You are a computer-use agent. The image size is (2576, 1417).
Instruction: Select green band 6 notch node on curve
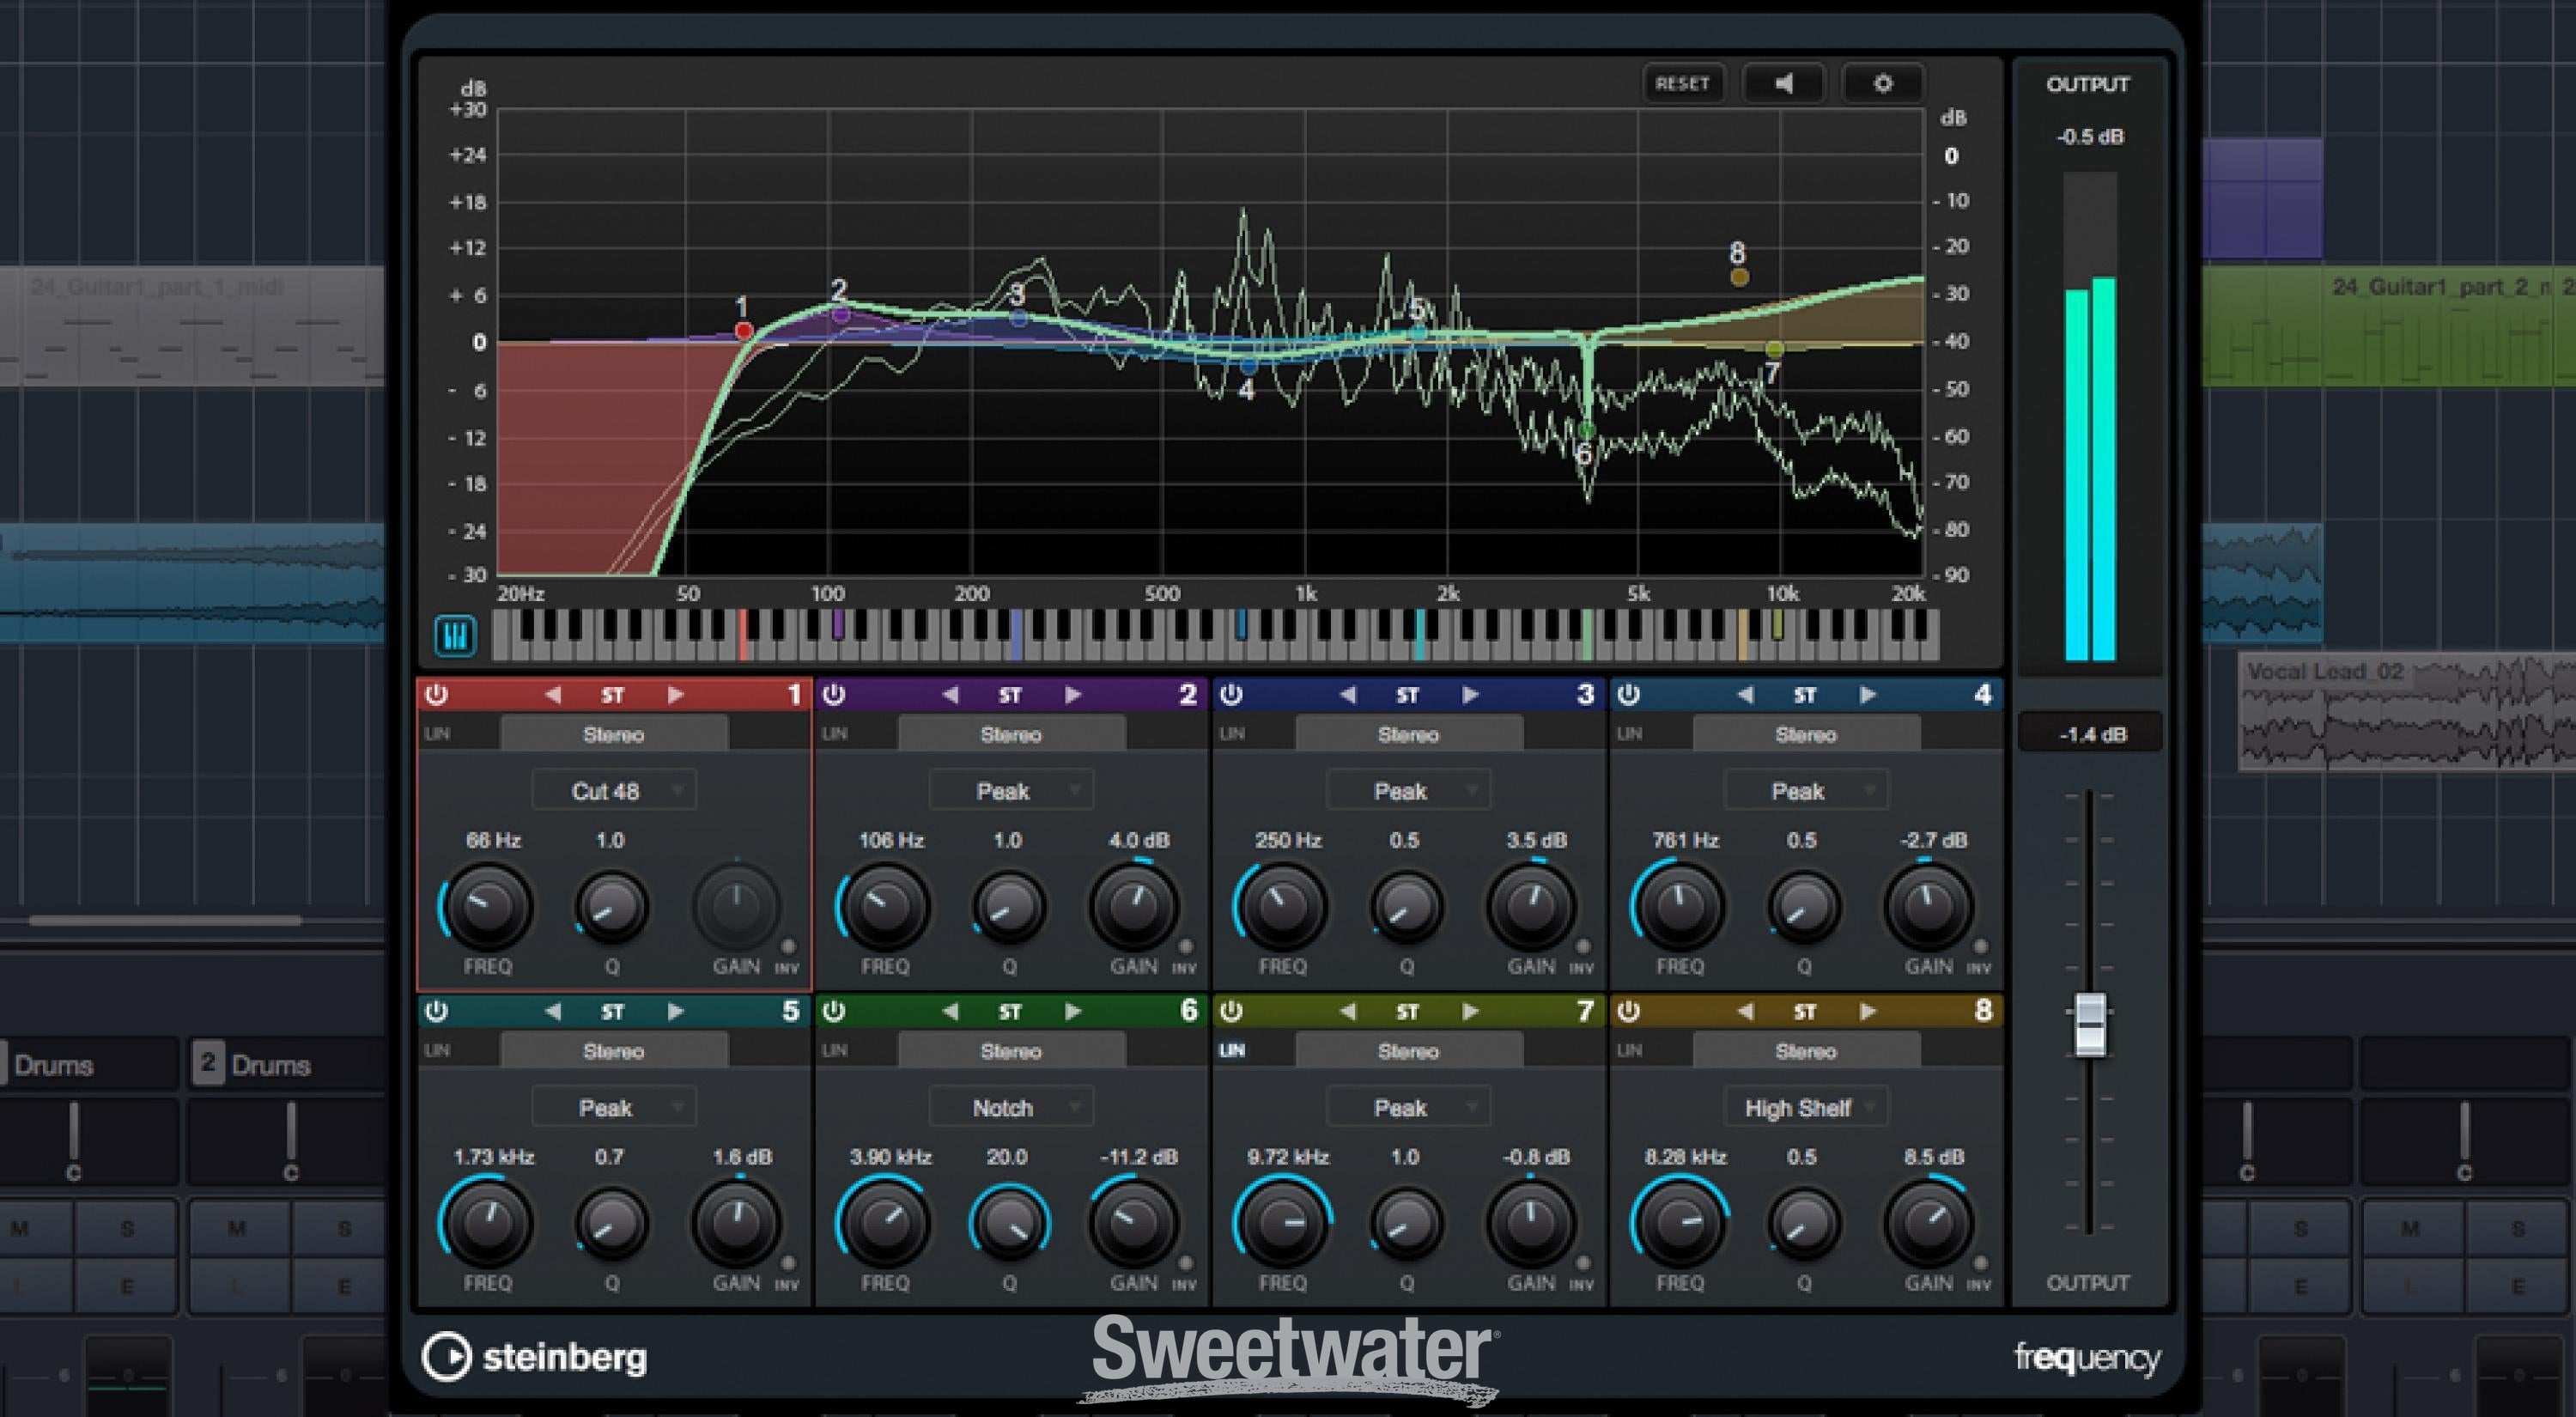tap(1587, 431)
